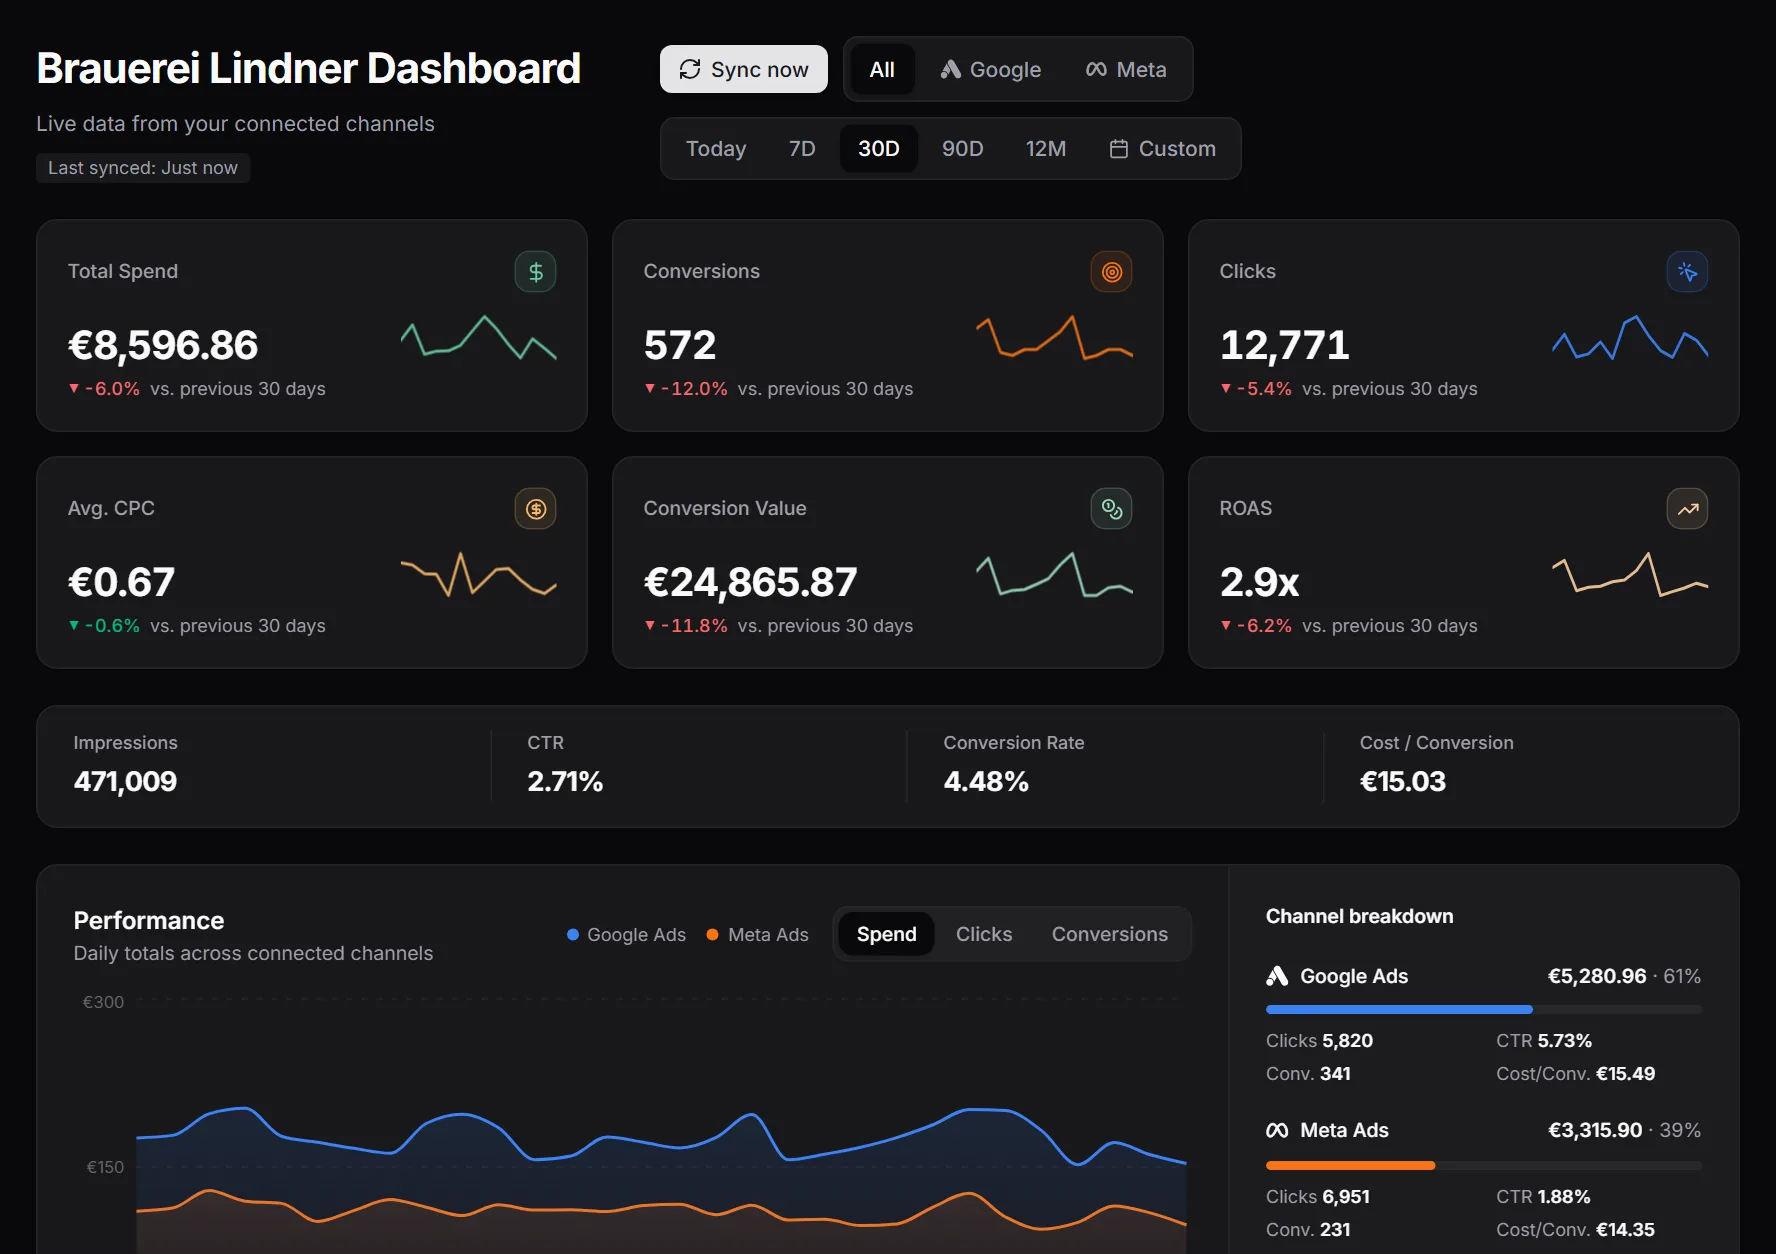Screen dimensions: 1776x1254
Task: Click the Google Ads blue share bar
Action: point(1399,1010)
